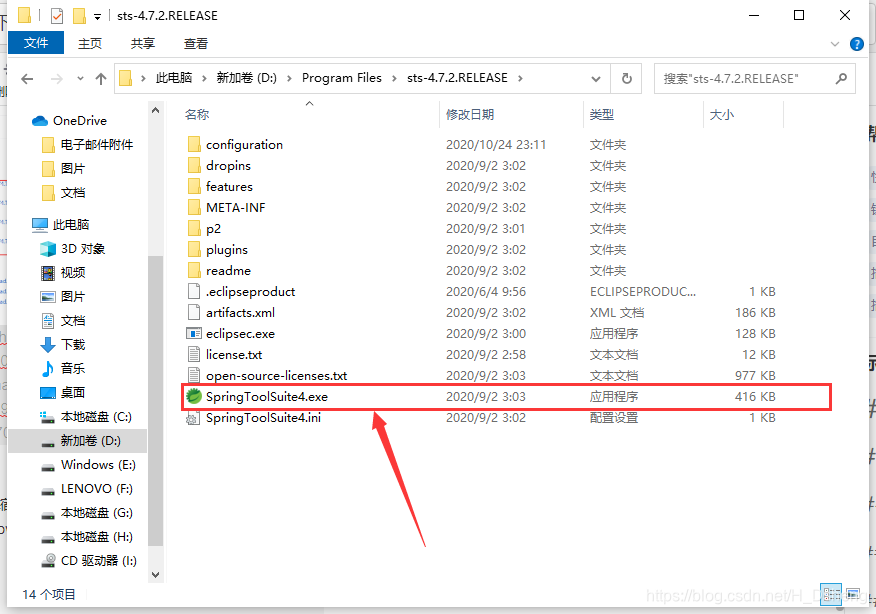Go back with the left arrow
The image size is (876, 614).
pos(27,79)
